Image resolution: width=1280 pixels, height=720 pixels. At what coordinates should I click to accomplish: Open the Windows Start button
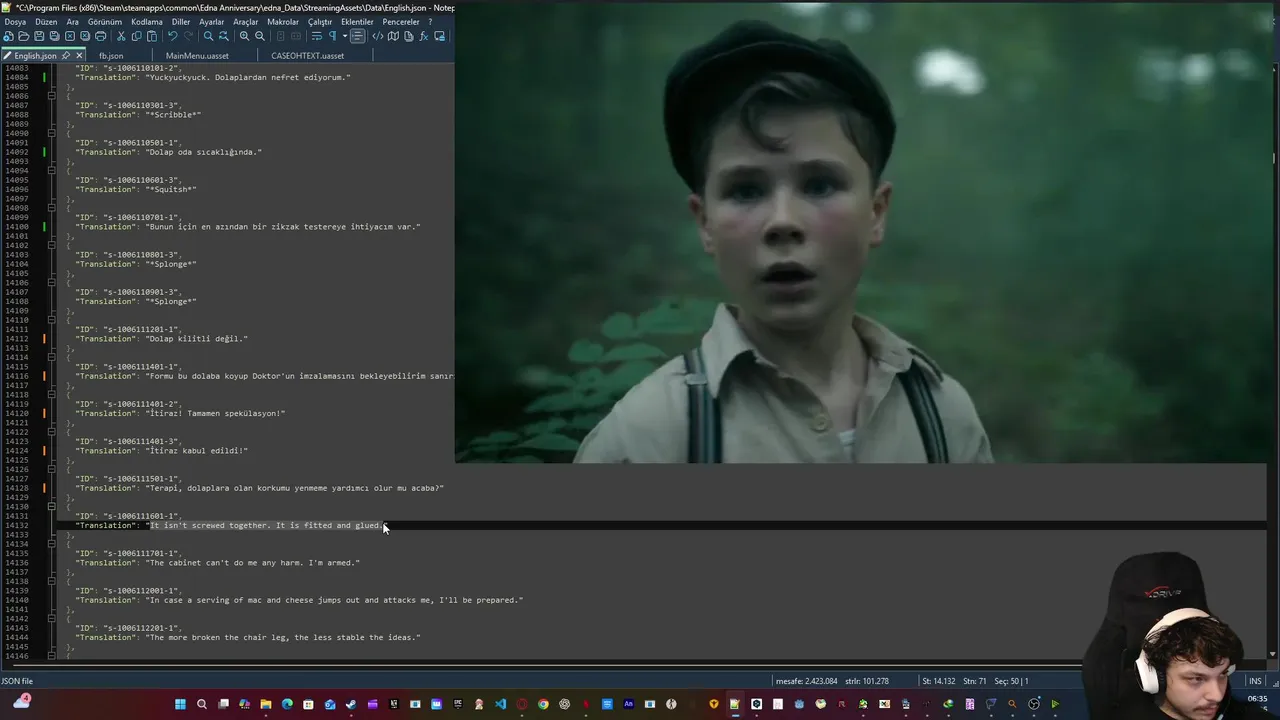[x=180, y=704]
